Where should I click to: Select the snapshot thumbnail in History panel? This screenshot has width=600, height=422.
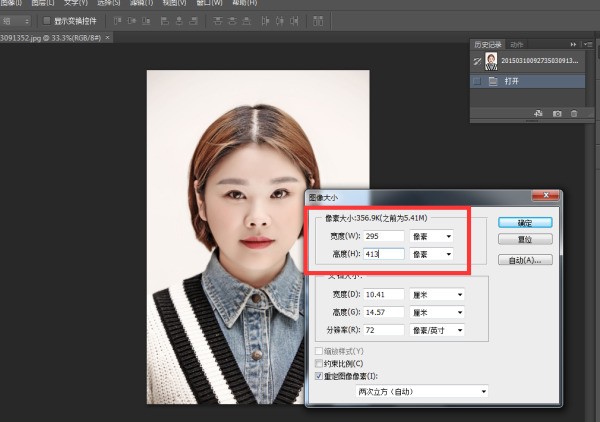click(492, 62)
